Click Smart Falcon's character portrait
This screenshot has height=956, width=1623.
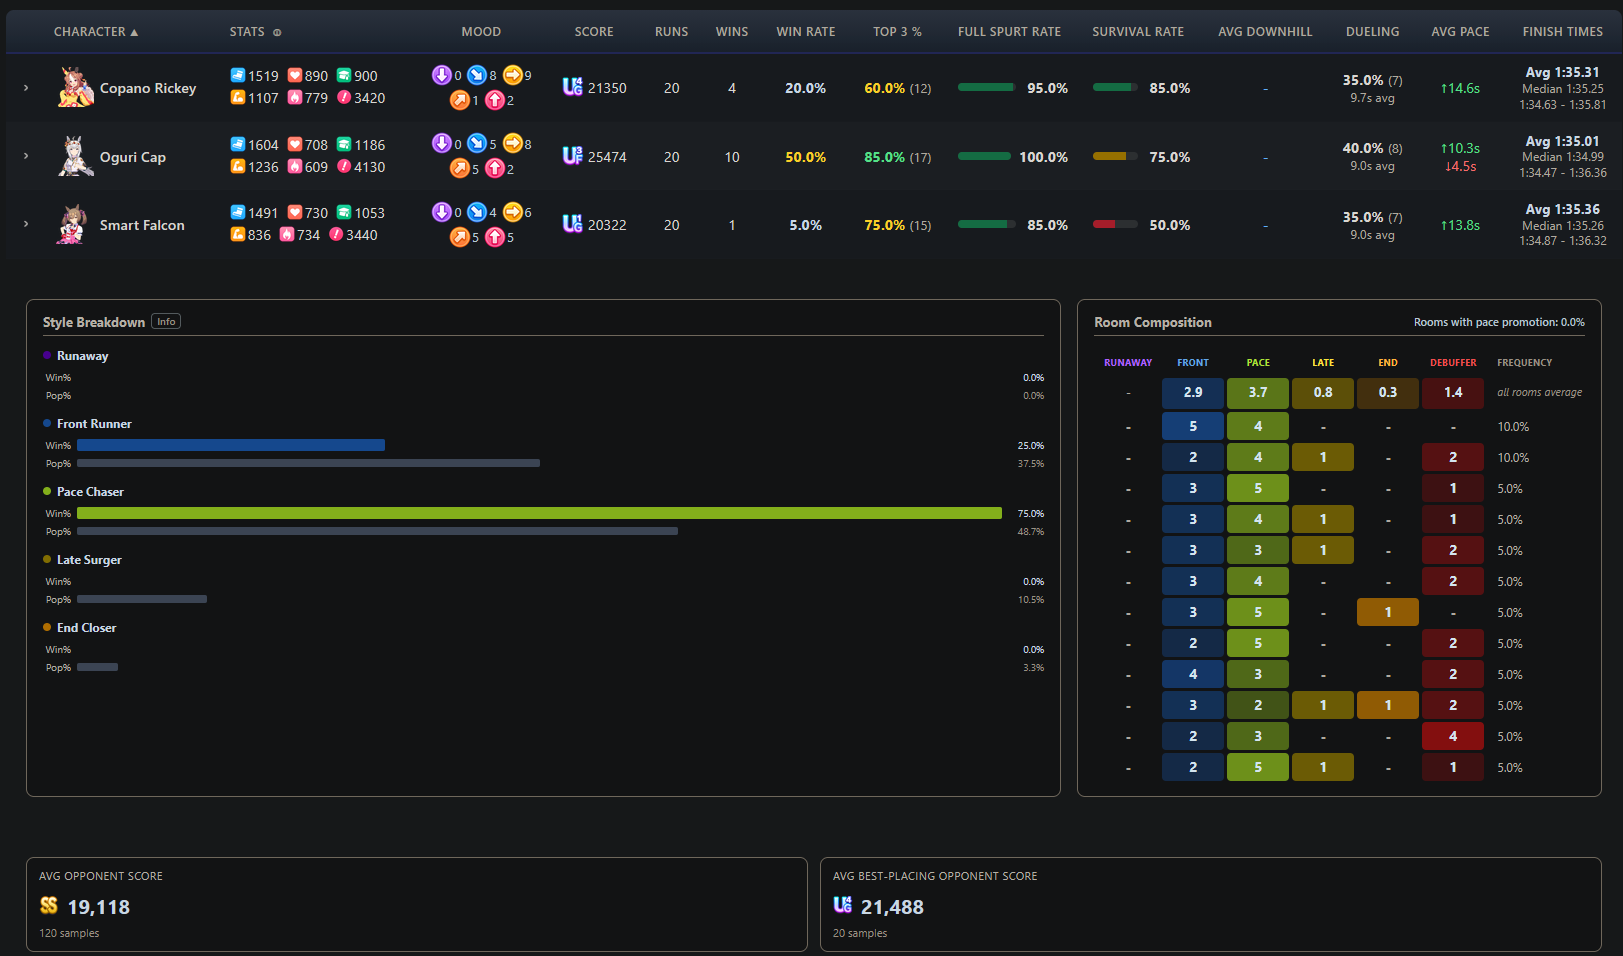(72, 224)
